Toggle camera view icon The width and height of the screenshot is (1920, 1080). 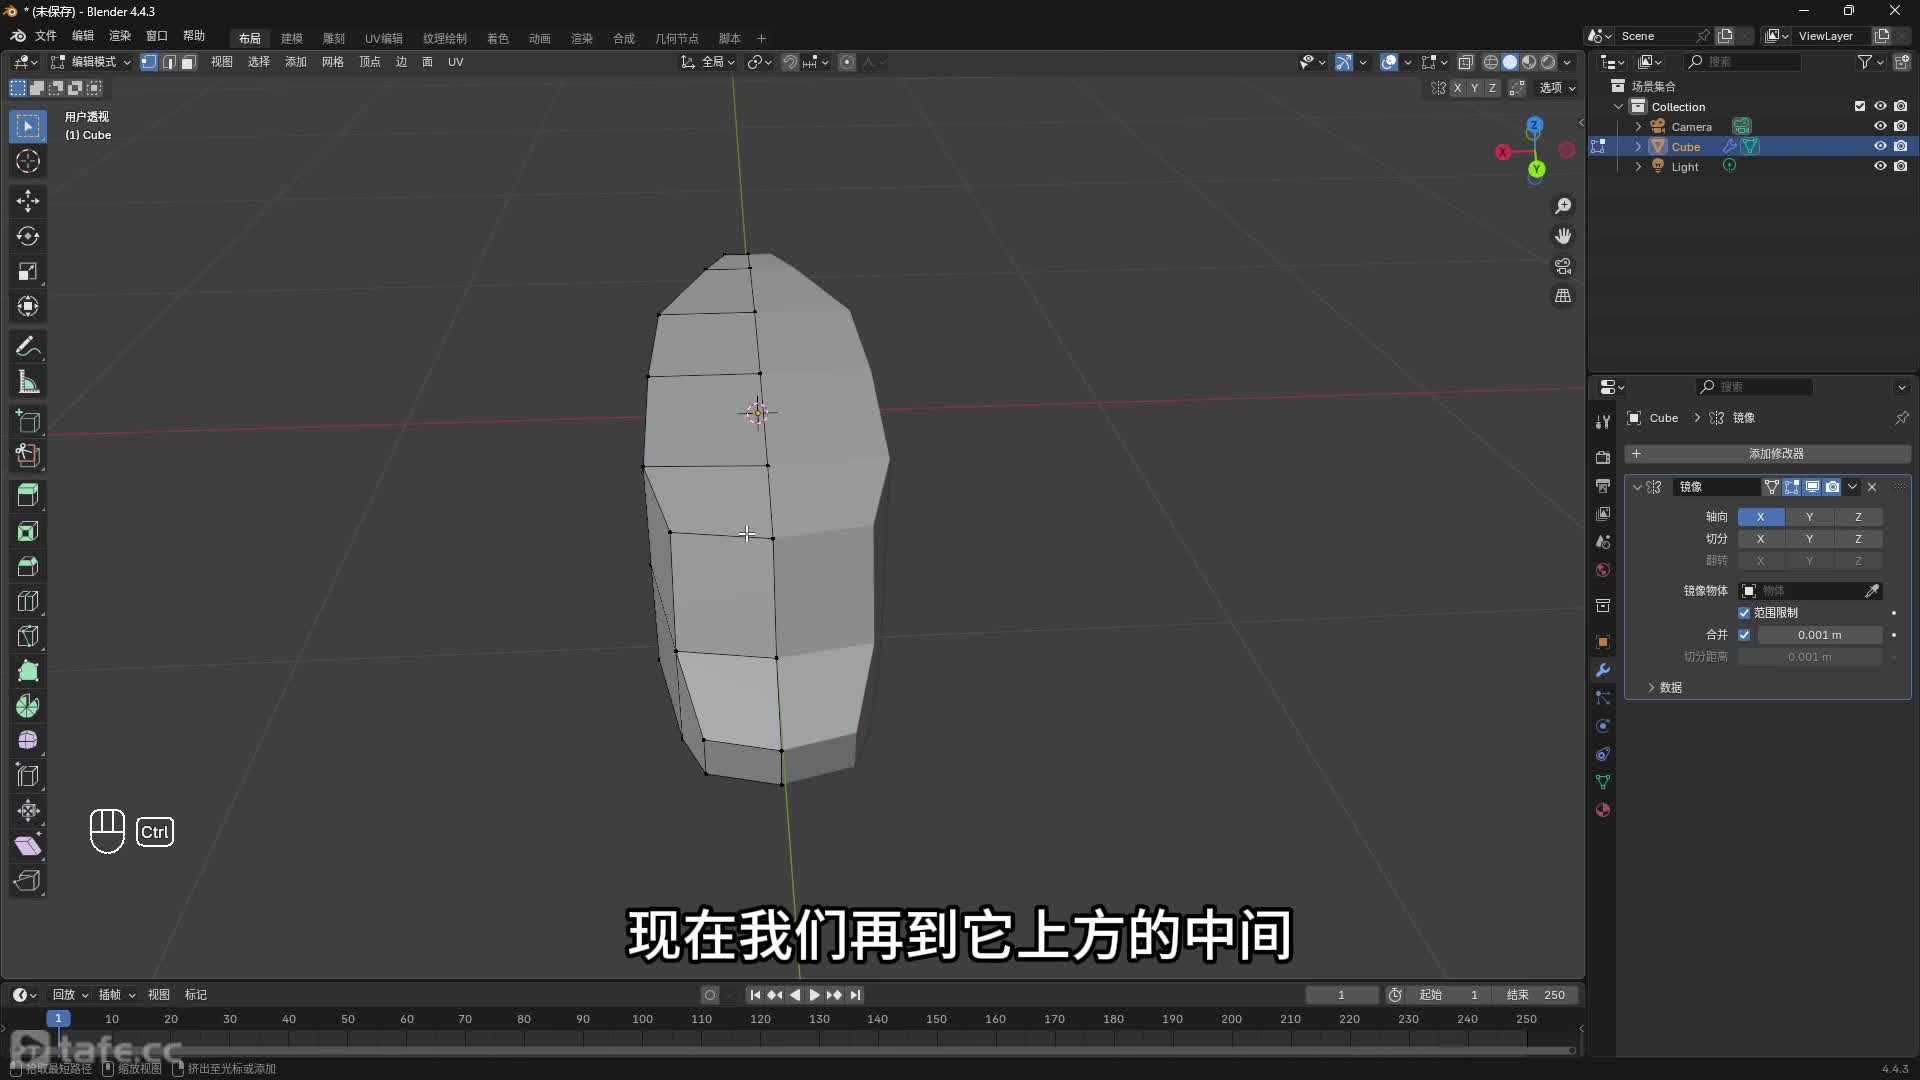click(x=1563, y=266)
